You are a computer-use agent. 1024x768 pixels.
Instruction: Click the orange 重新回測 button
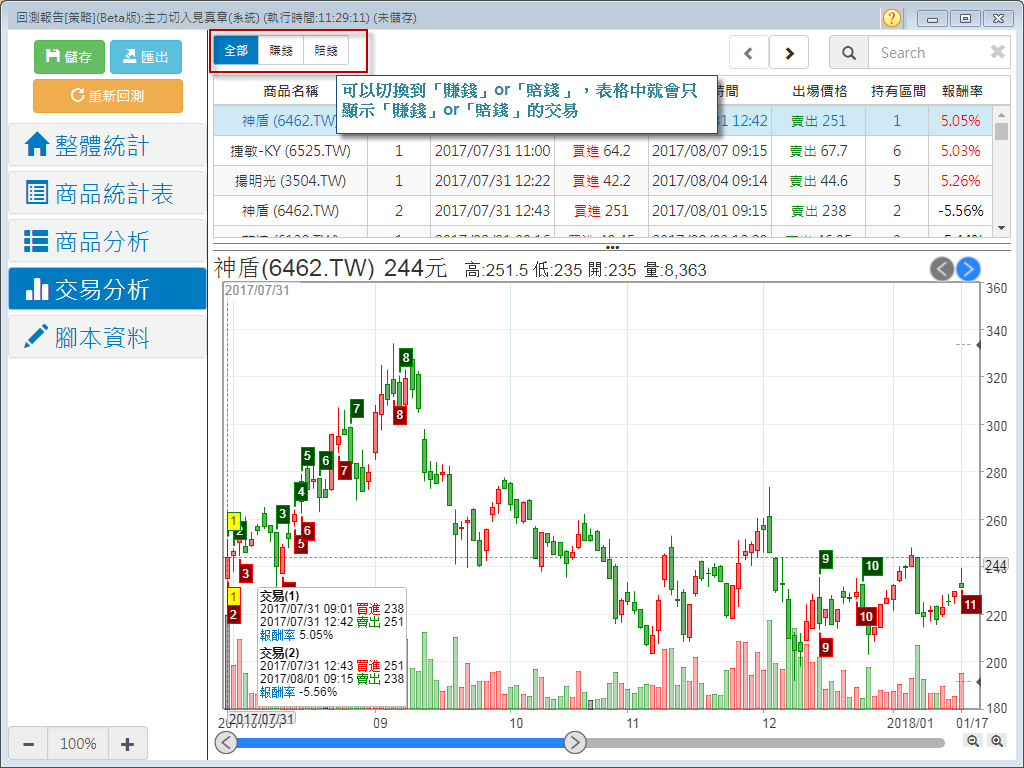(x=108, y=96)
